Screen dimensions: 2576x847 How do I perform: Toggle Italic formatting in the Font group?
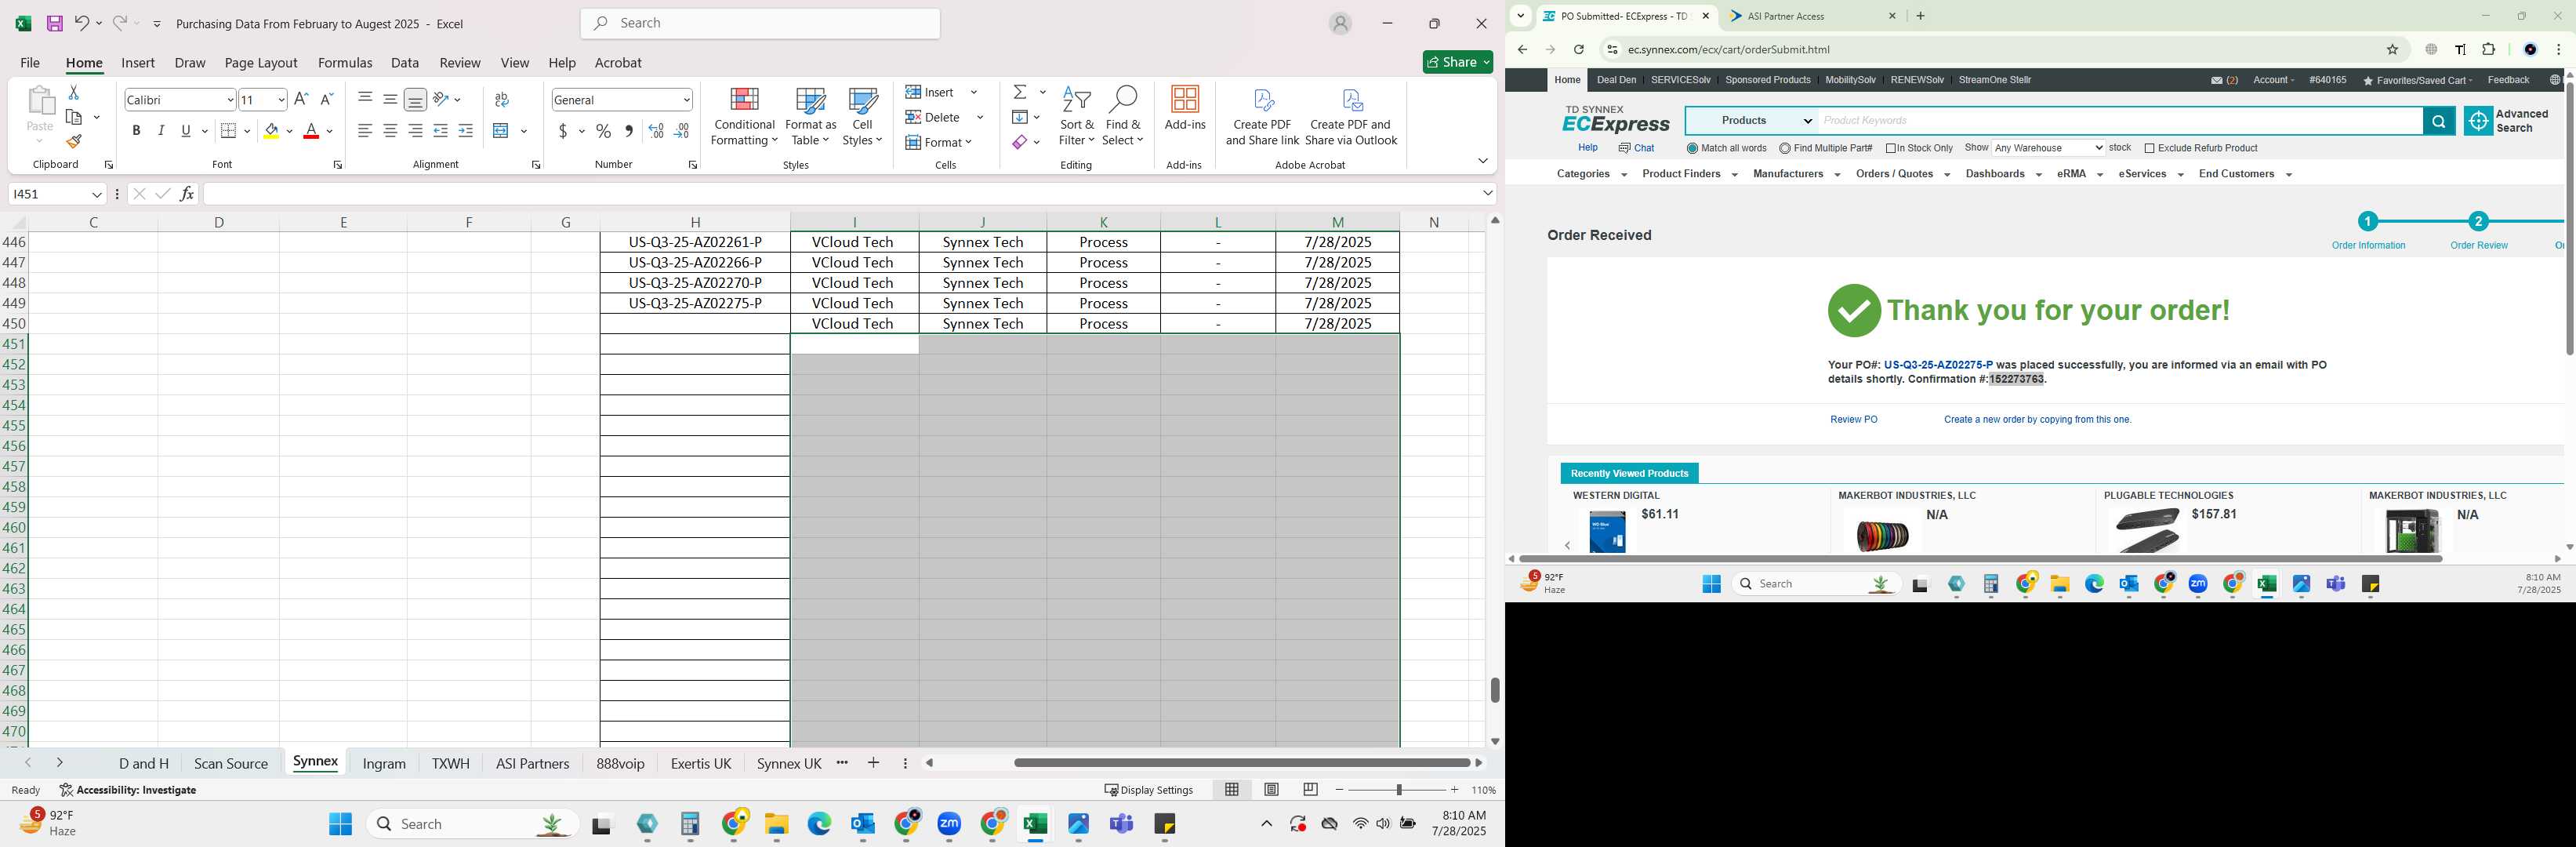pyautogui.click(x=161, y=131)
